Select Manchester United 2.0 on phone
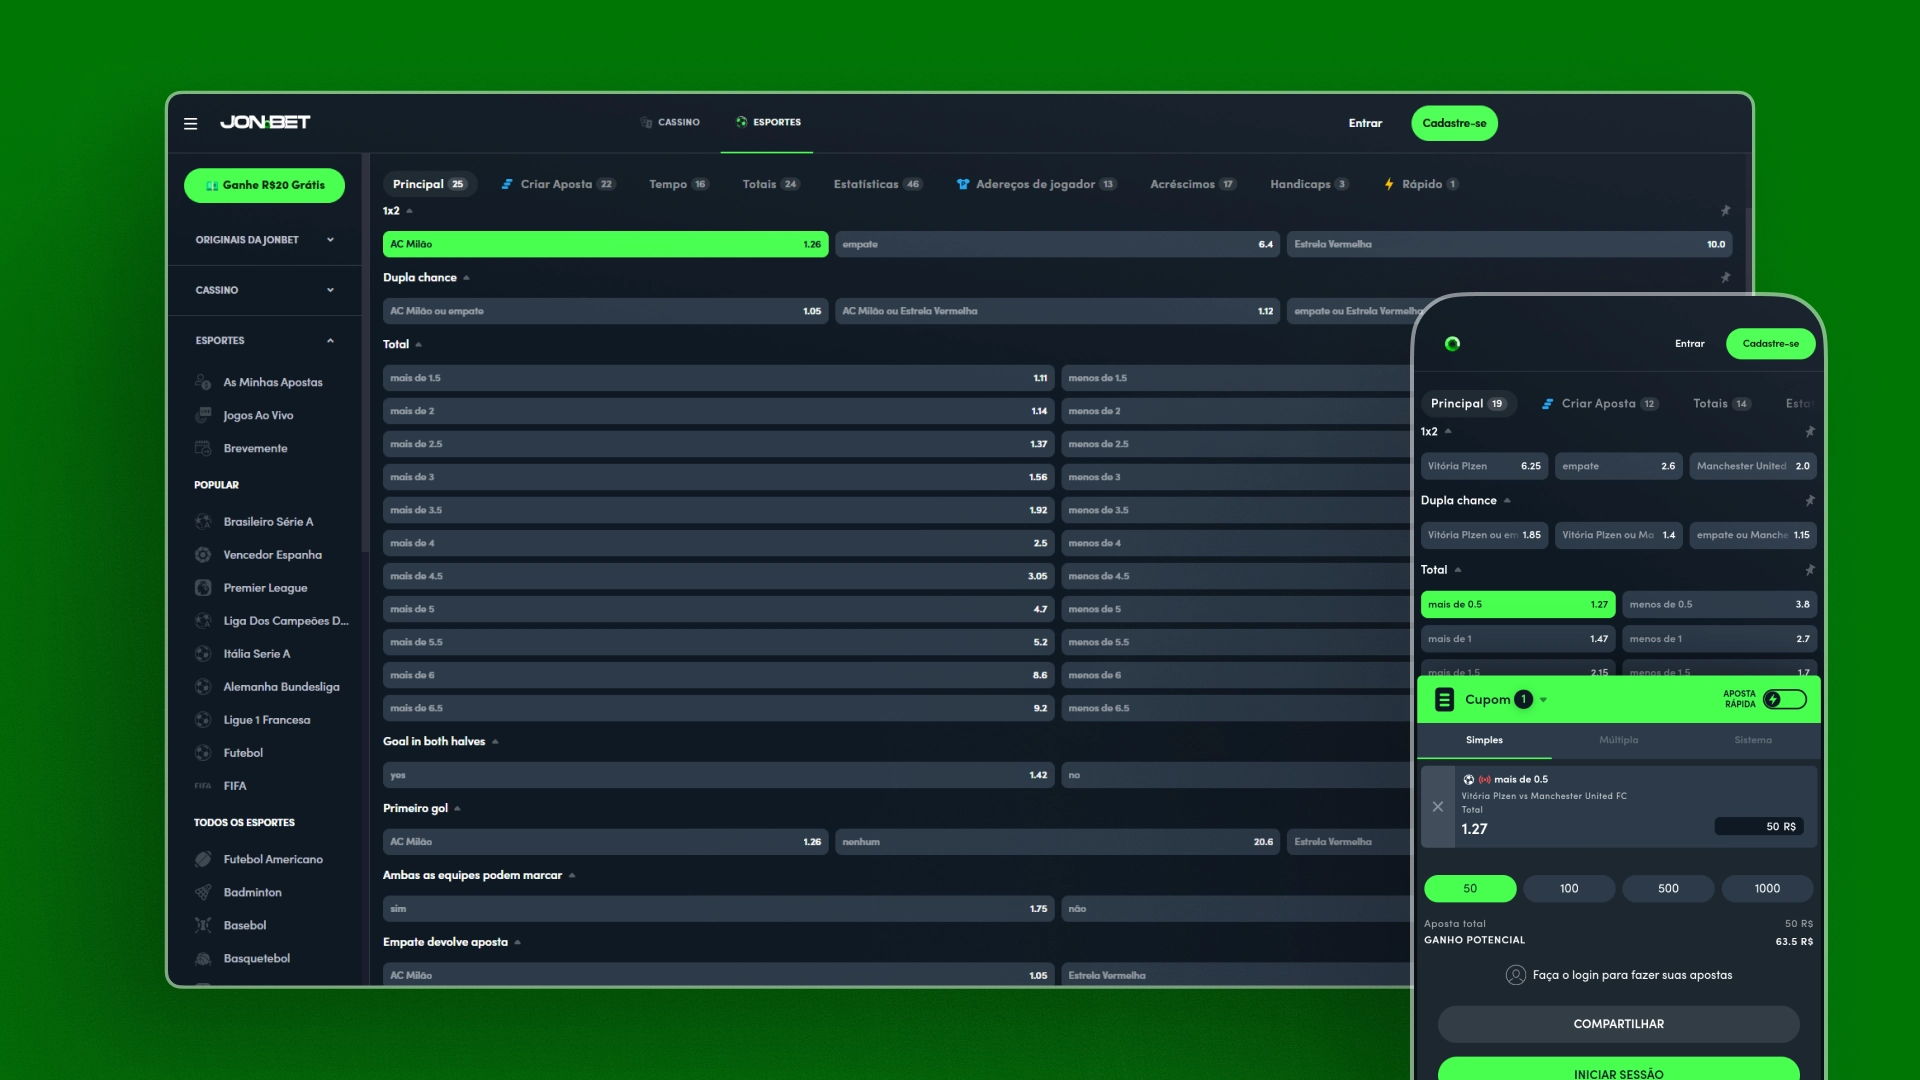This screenshot has height=1080, width=1920. (x=1753, y=466)
